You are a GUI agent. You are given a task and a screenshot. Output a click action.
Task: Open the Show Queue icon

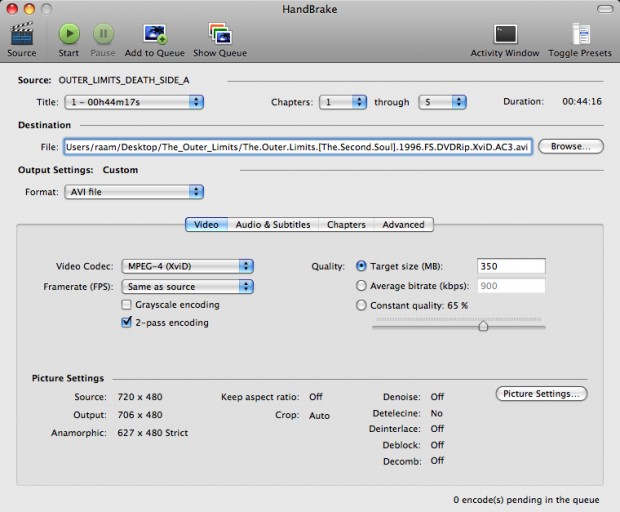coord(220,33)
